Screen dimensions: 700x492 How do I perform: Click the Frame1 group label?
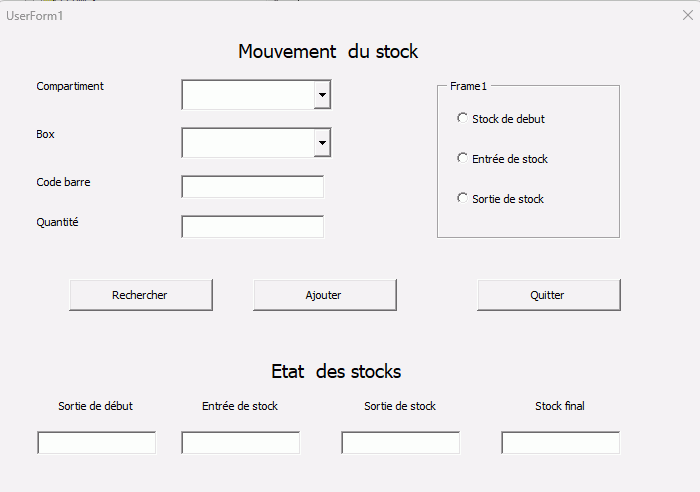(x=468, y=86)
